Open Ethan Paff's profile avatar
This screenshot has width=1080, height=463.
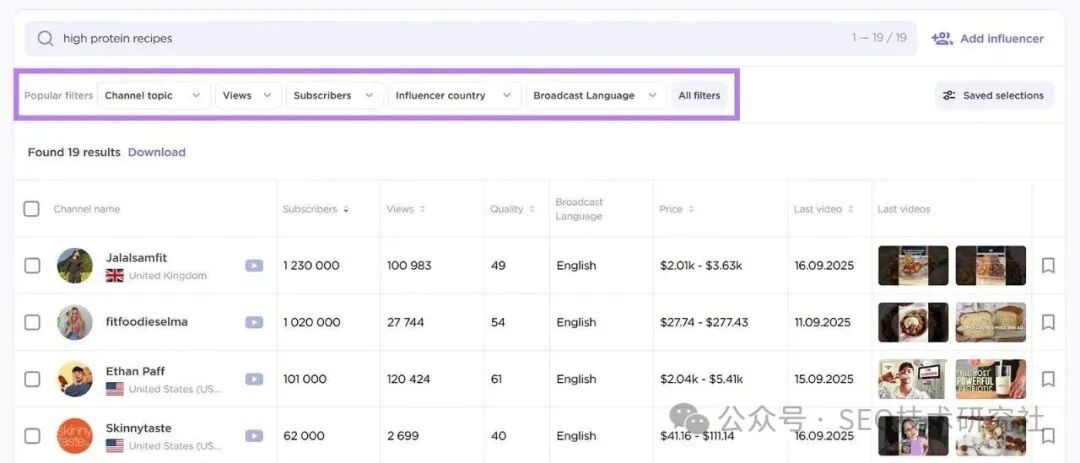click(x=75, y=379)
